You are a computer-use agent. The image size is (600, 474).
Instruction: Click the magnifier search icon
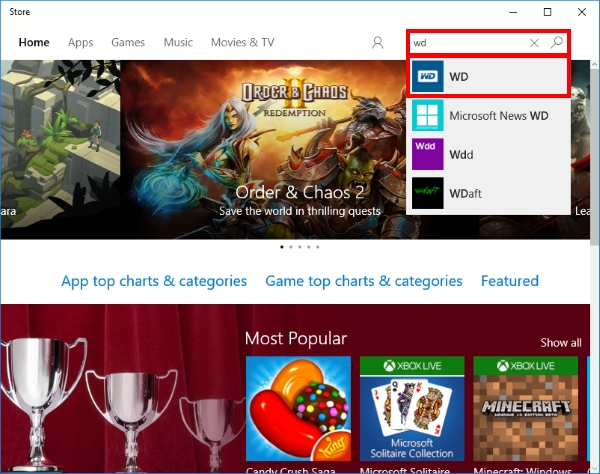pos(557,42)
